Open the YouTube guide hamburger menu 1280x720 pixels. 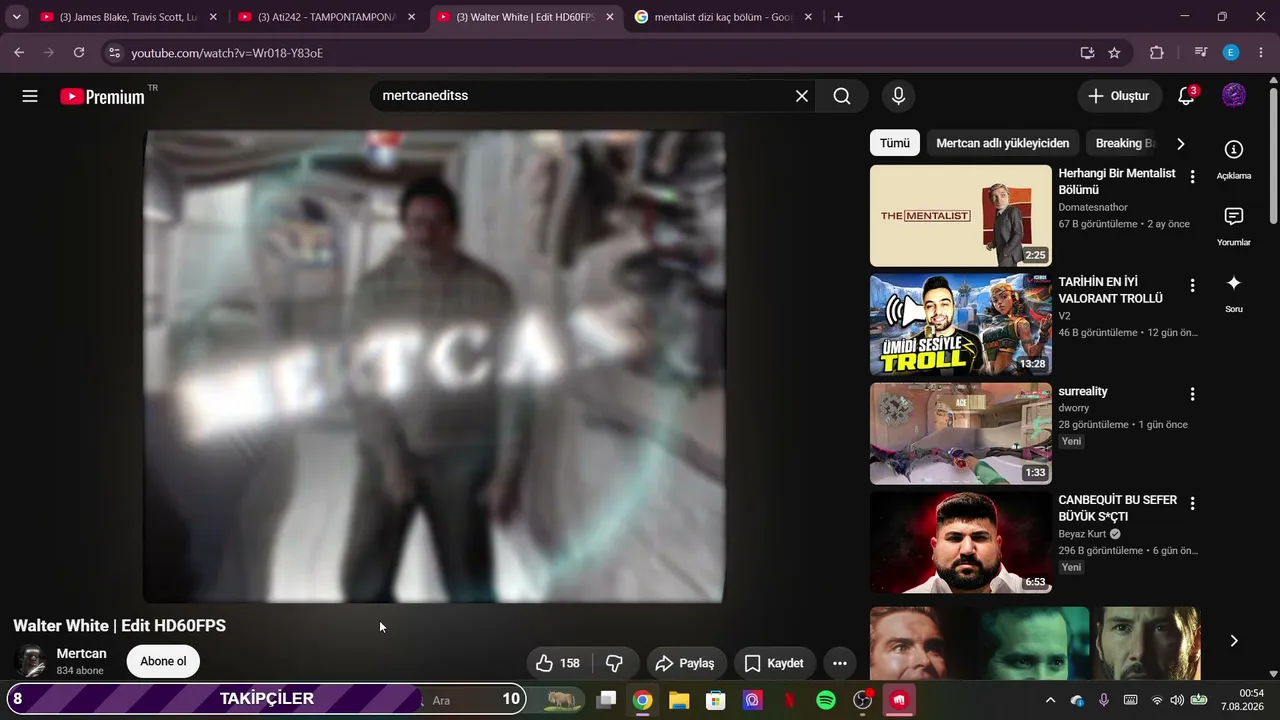[x=30, y=96]
